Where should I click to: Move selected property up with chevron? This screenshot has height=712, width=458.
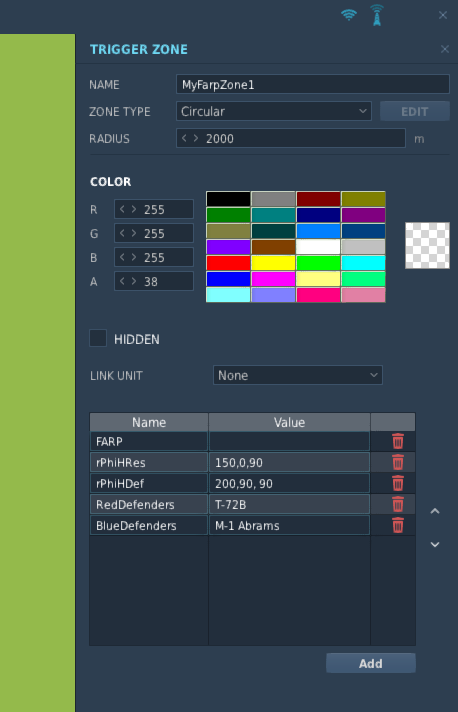pos(435,511)
